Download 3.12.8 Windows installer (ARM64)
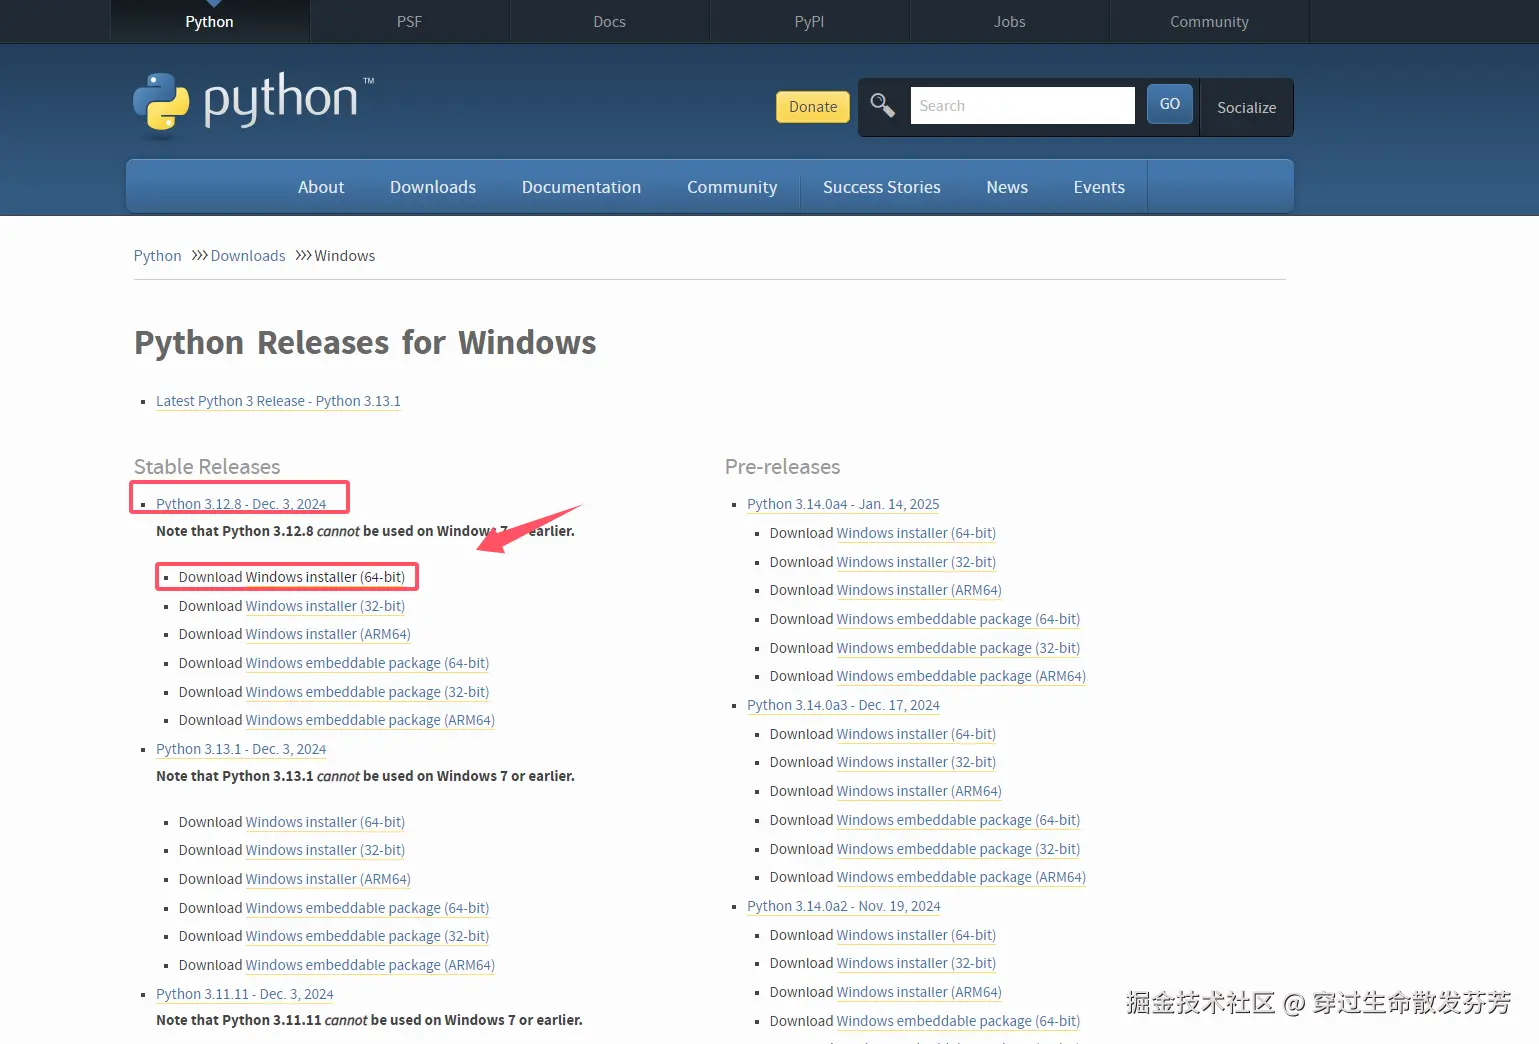1539x1044 pixels. point(328,634)
